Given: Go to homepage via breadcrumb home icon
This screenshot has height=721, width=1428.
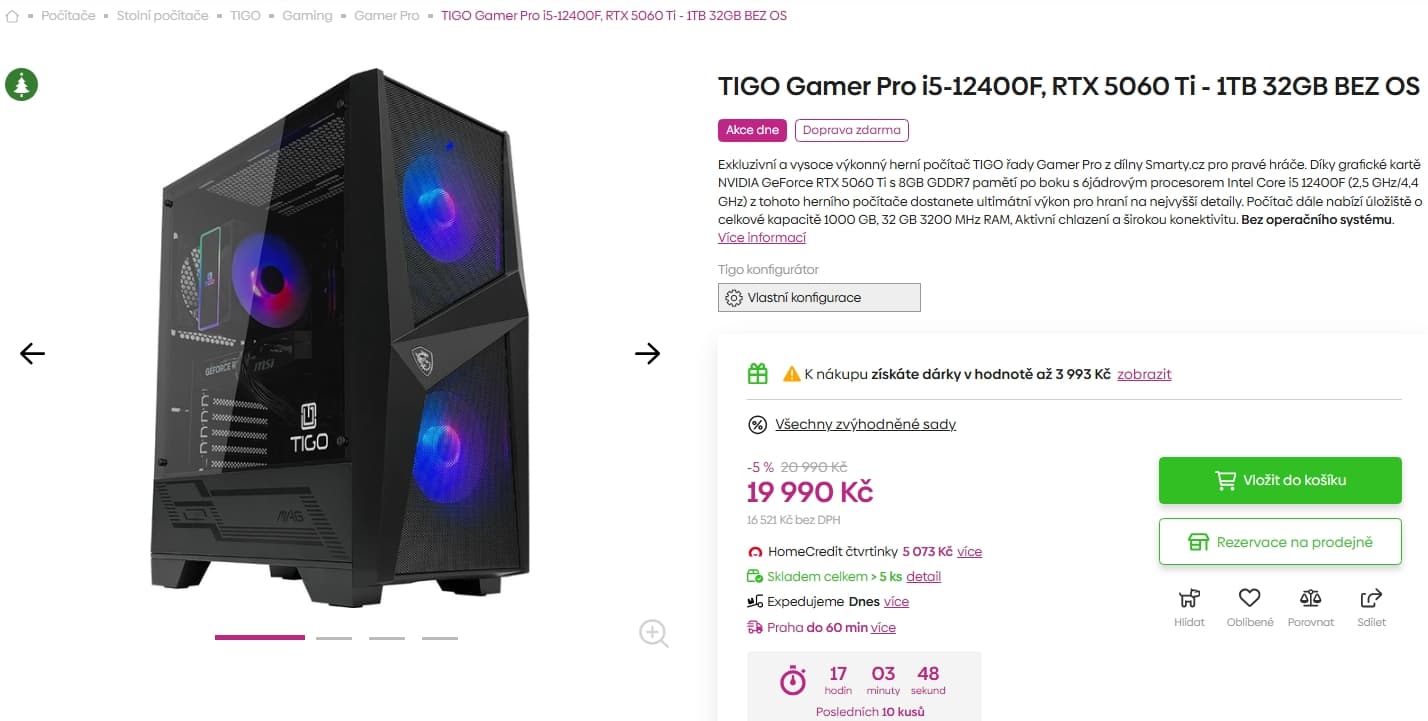Looking at the screenshot, I should [x=10, y=15].
